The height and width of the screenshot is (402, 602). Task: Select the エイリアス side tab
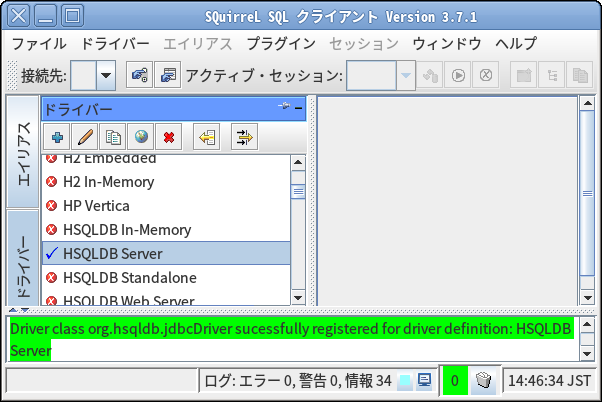(23, 152)
